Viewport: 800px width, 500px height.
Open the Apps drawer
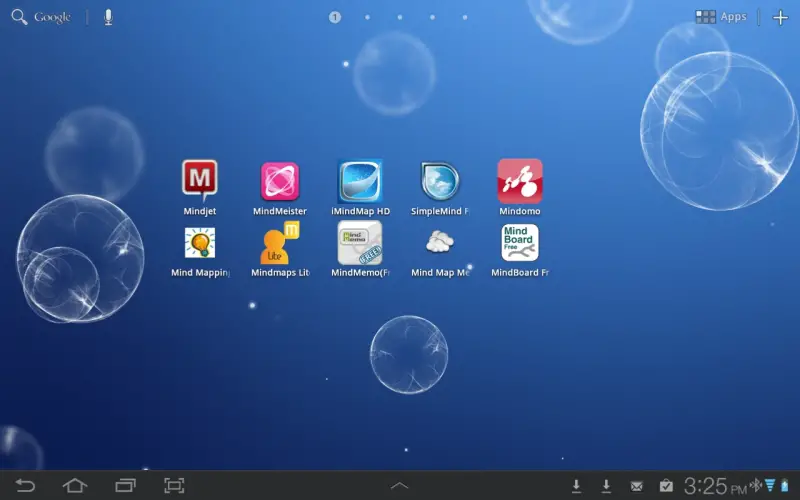[x=721, y=17]
